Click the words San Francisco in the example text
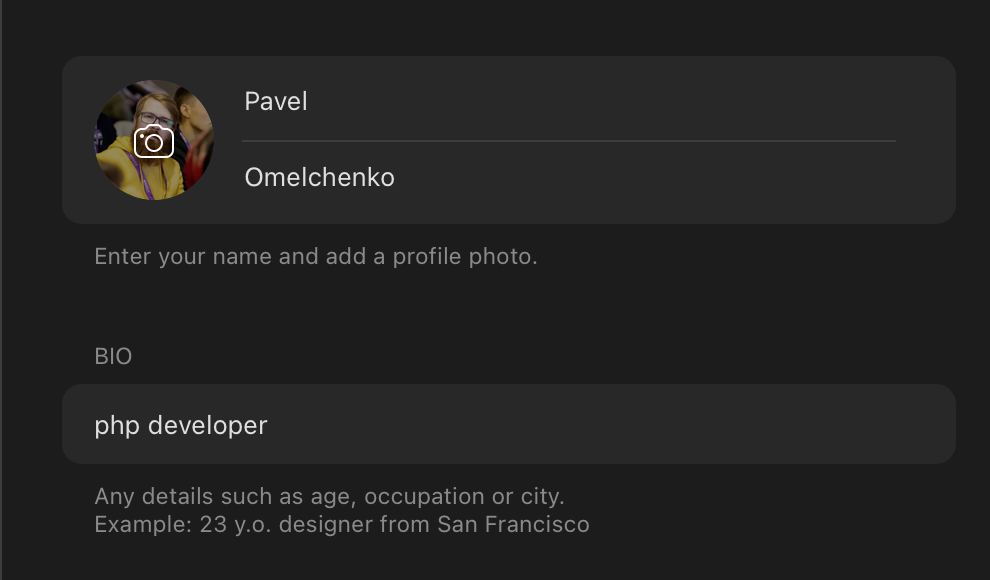 tap(513, 524)
